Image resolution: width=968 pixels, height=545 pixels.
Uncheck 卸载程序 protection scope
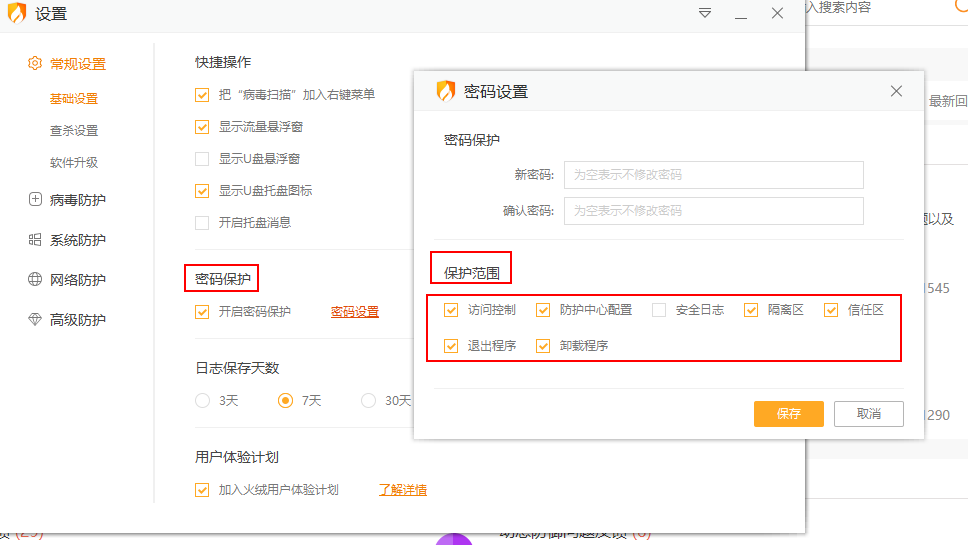543,346
